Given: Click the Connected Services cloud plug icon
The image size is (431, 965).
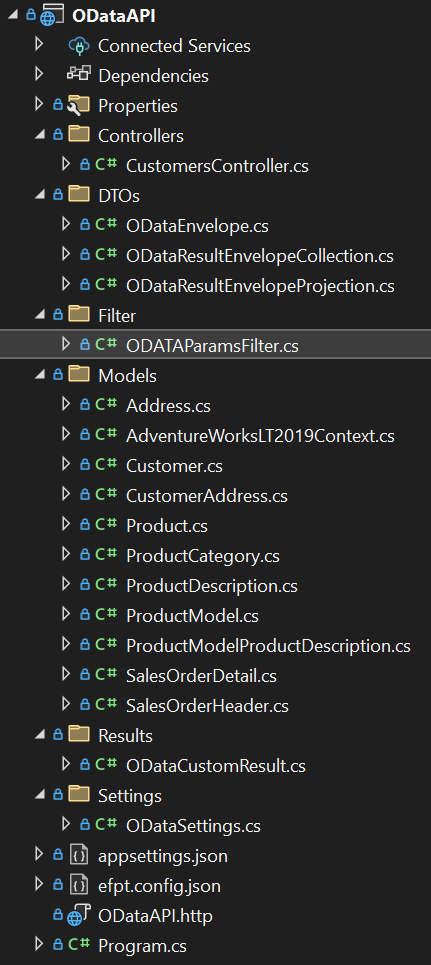Looking at the screenshot, I should tap(79, 46).
